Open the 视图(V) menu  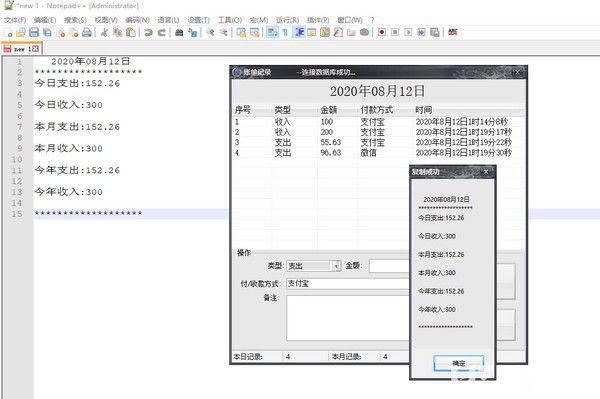(x=106, y=20)
